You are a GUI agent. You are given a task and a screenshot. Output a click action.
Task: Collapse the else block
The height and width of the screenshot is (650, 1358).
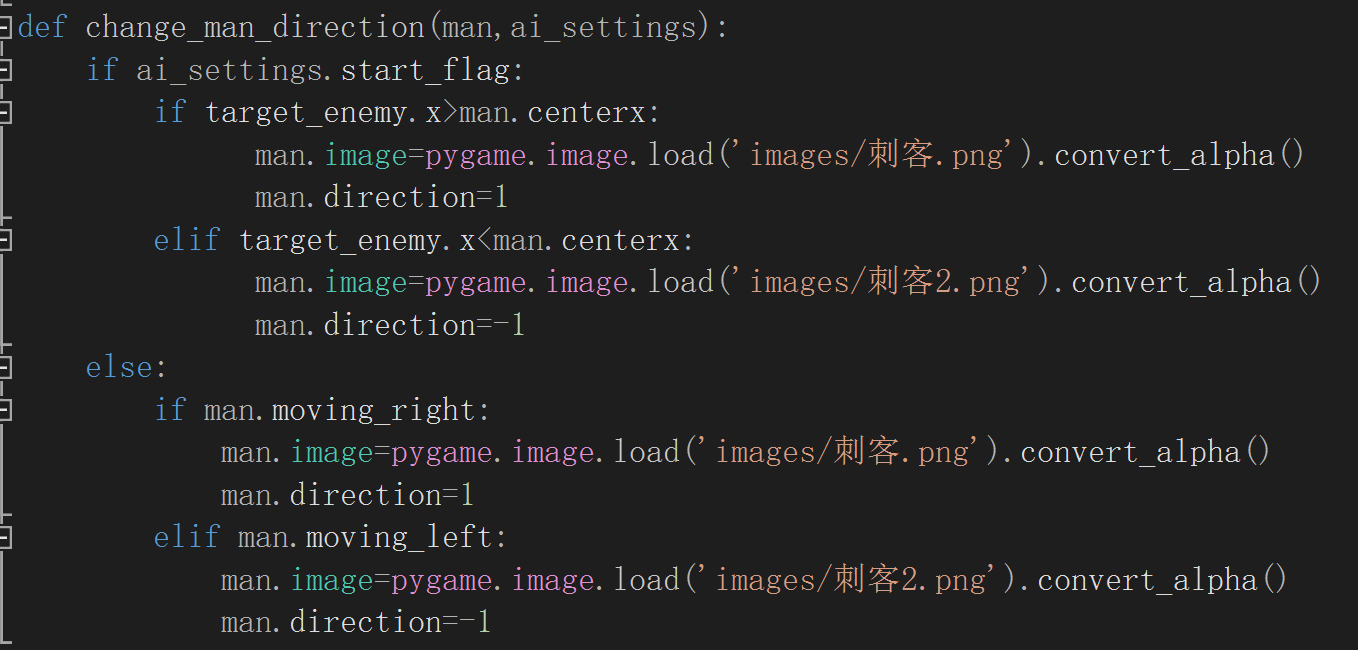pyautogui.click(x=5, y=367)
